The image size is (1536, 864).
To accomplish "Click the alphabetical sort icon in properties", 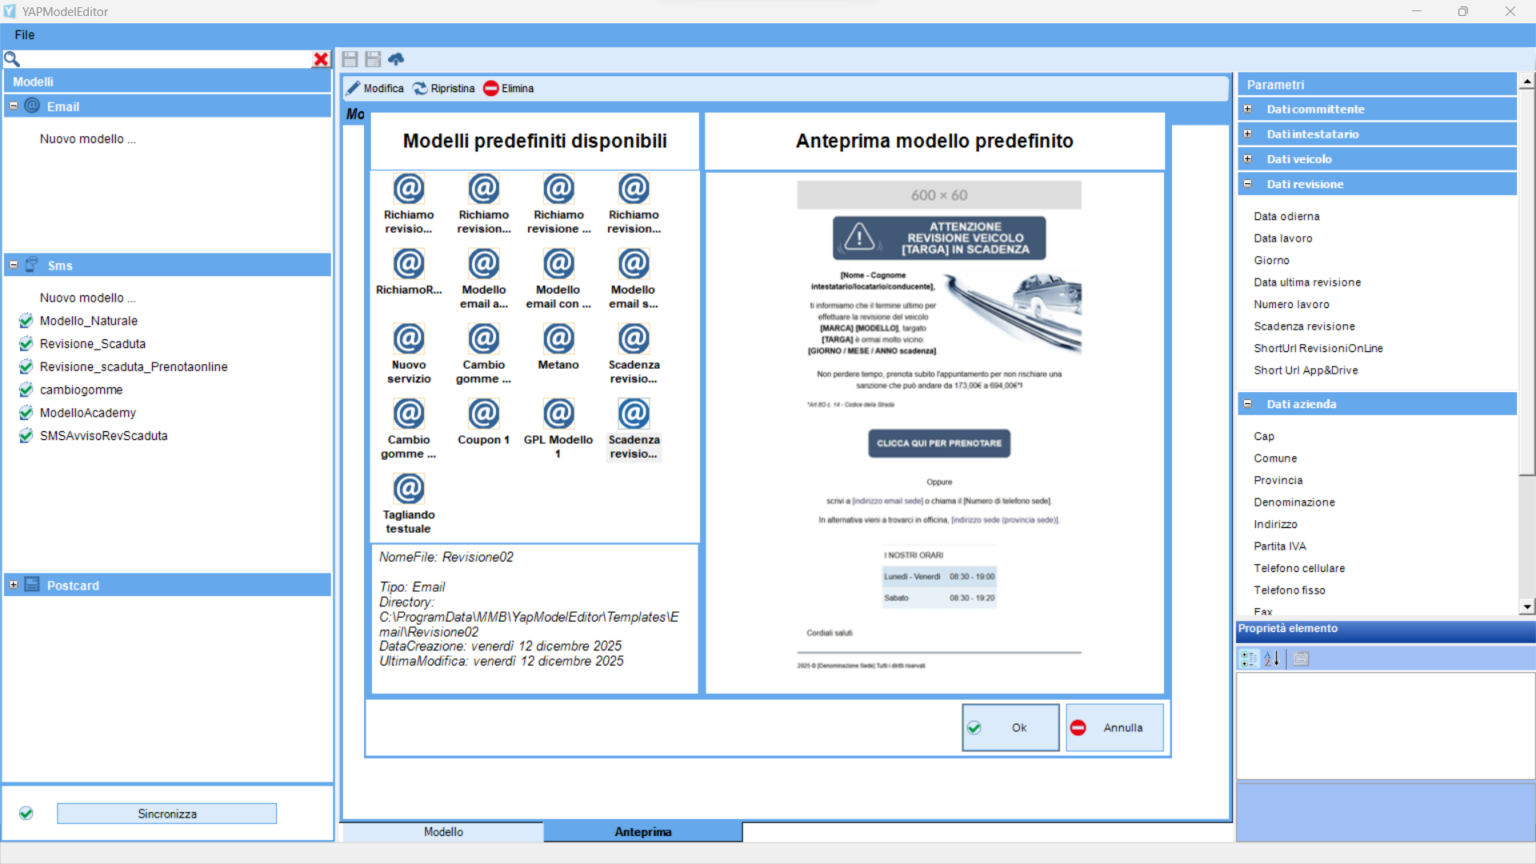I will (x=1272, y=659).
